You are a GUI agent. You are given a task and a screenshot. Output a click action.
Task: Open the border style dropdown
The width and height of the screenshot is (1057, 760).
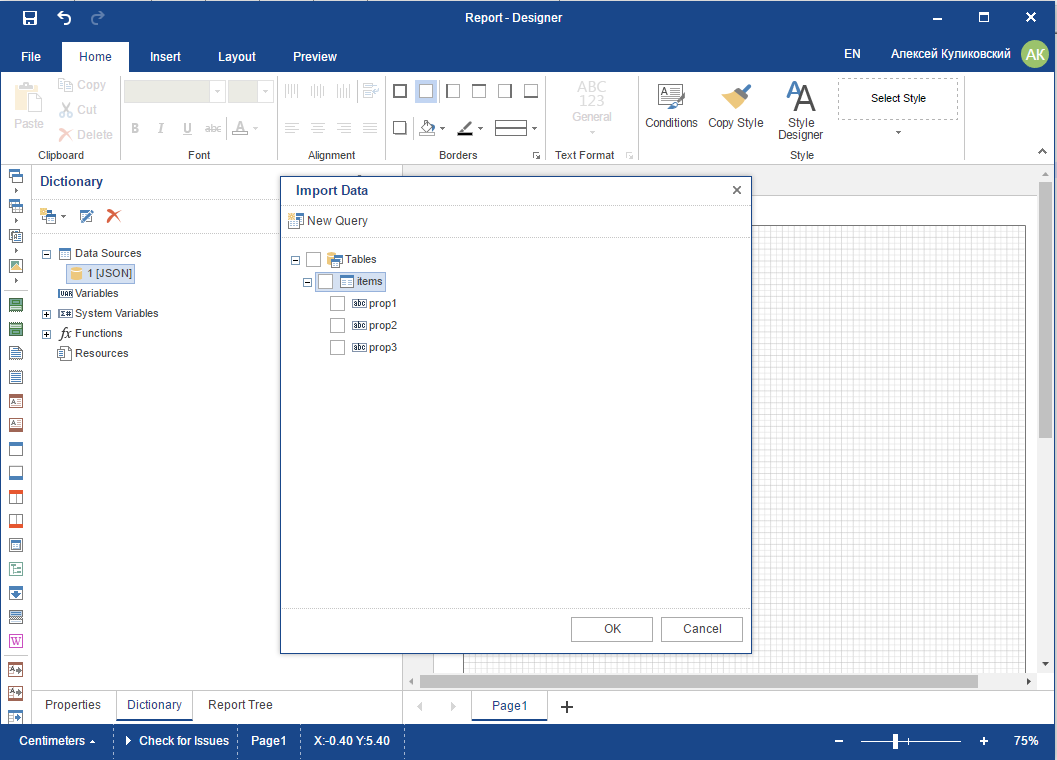pyautogui.click(x=534, y=128)
